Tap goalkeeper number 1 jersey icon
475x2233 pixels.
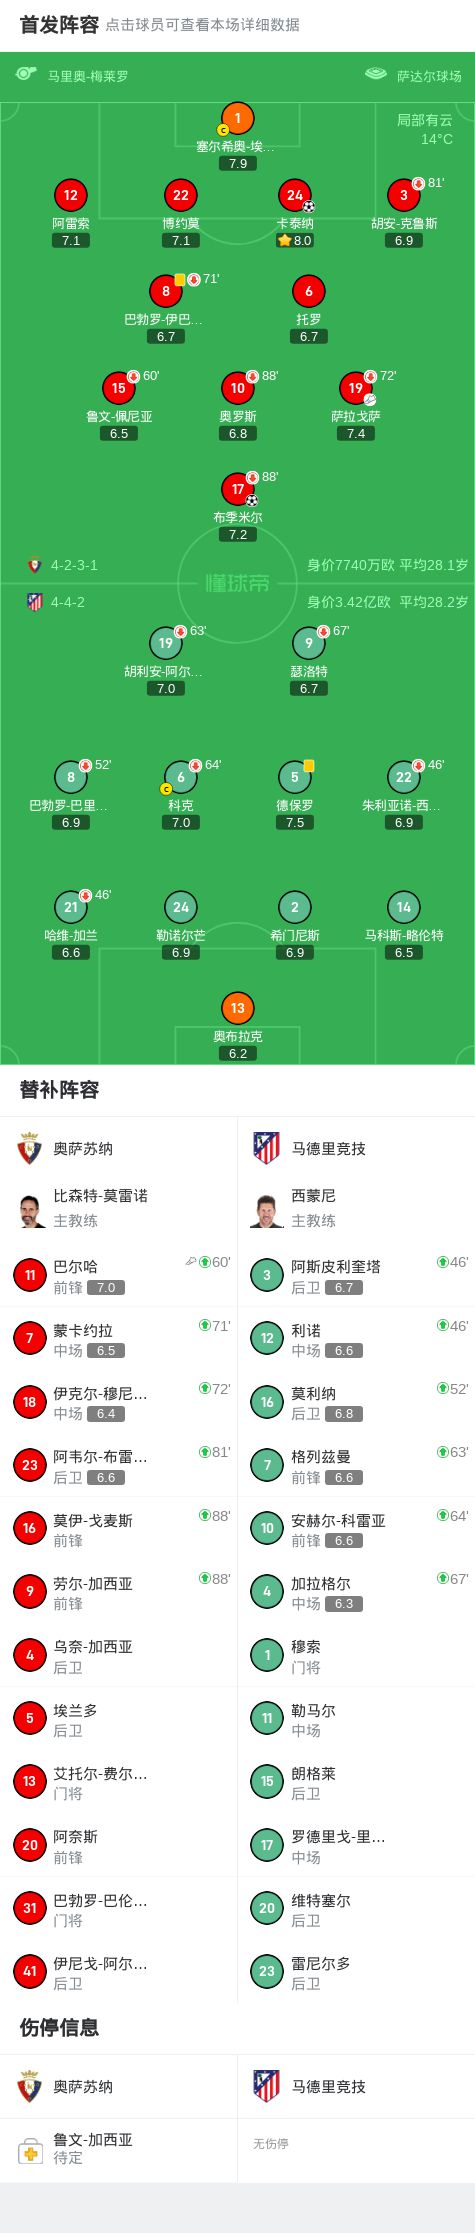237,118
